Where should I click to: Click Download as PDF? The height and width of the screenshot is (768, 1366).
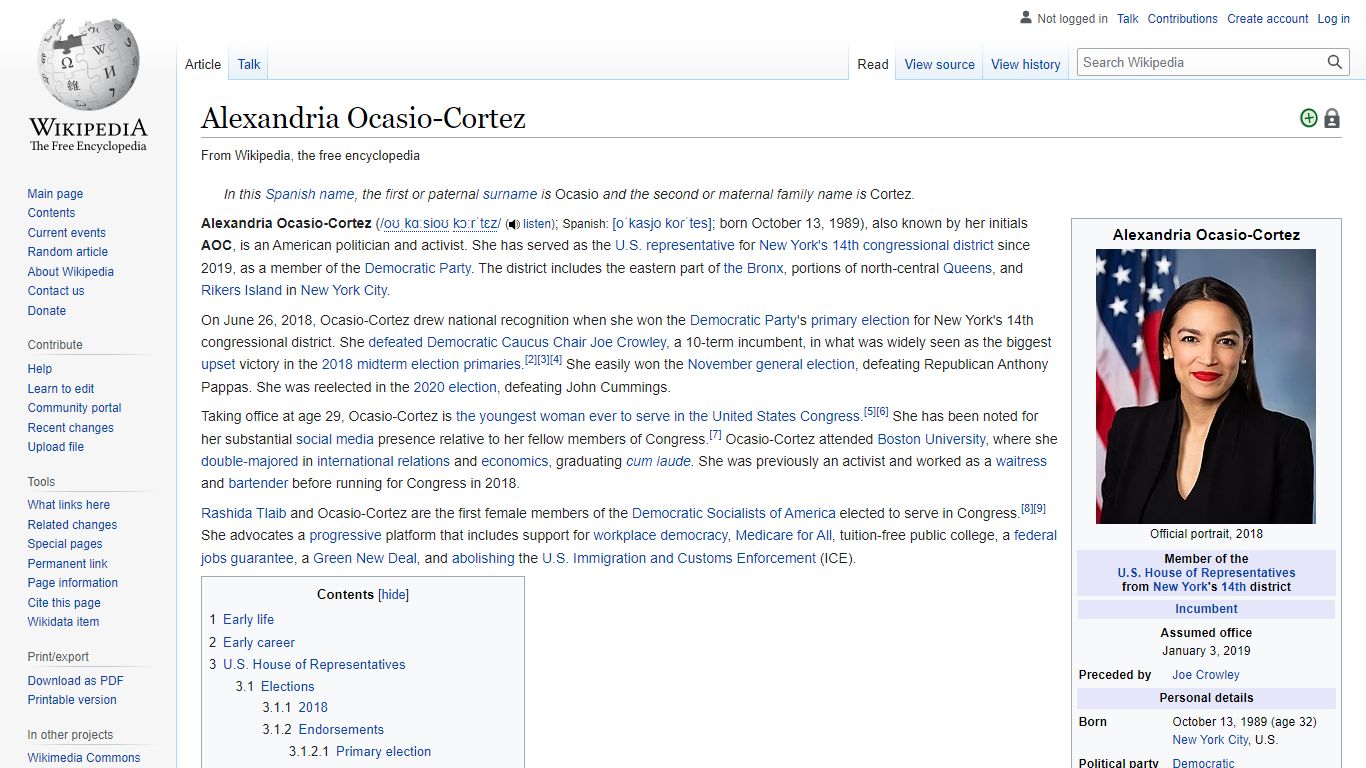coord(75,681)
